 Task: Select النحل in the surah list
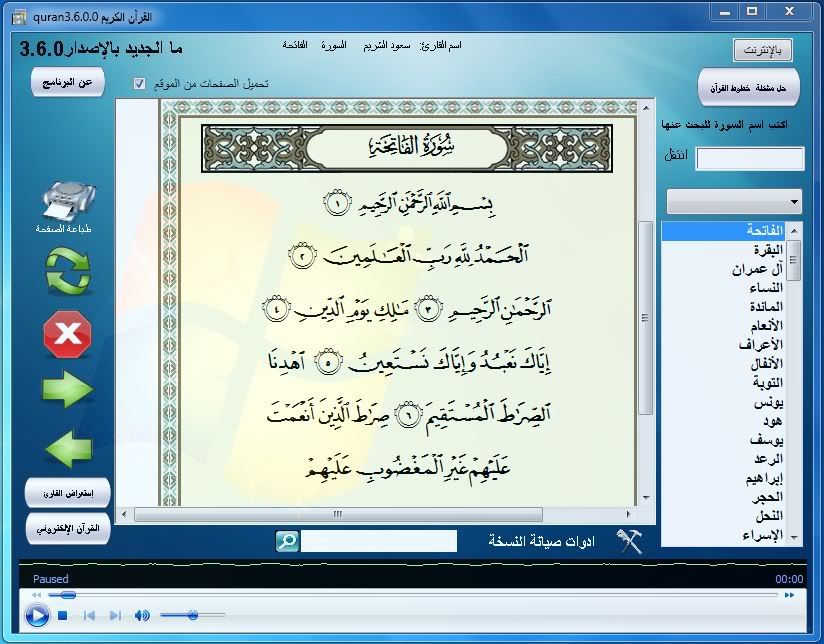pyautogui.click(x=723, y=516)
